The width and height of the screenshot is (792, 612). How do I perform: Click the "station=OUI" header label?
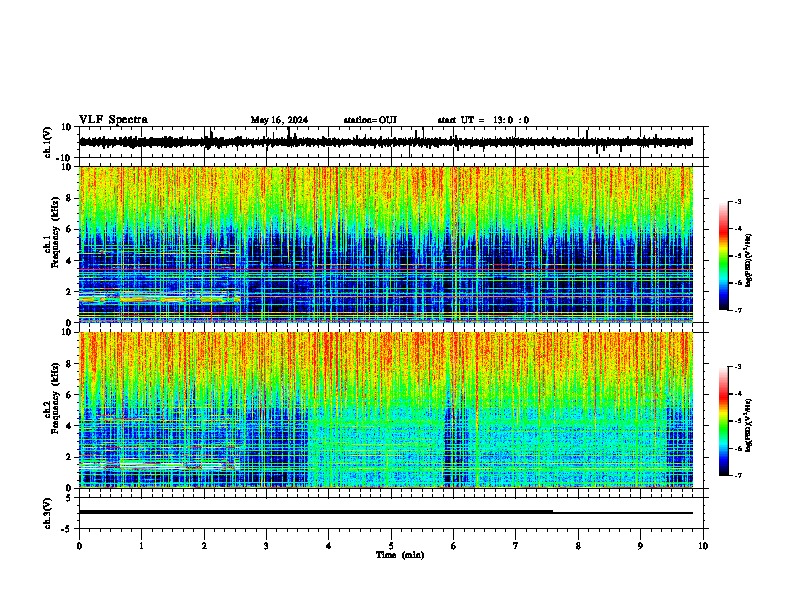tap(370, 120)
